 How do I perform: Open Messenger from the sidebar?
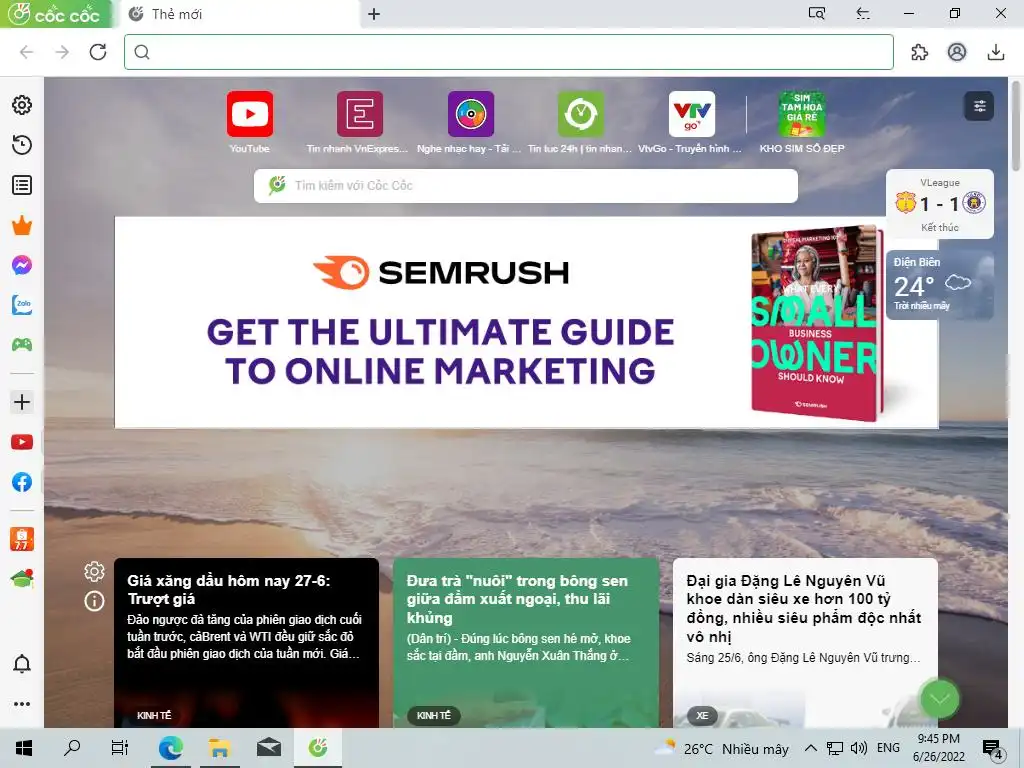[22, 265]
